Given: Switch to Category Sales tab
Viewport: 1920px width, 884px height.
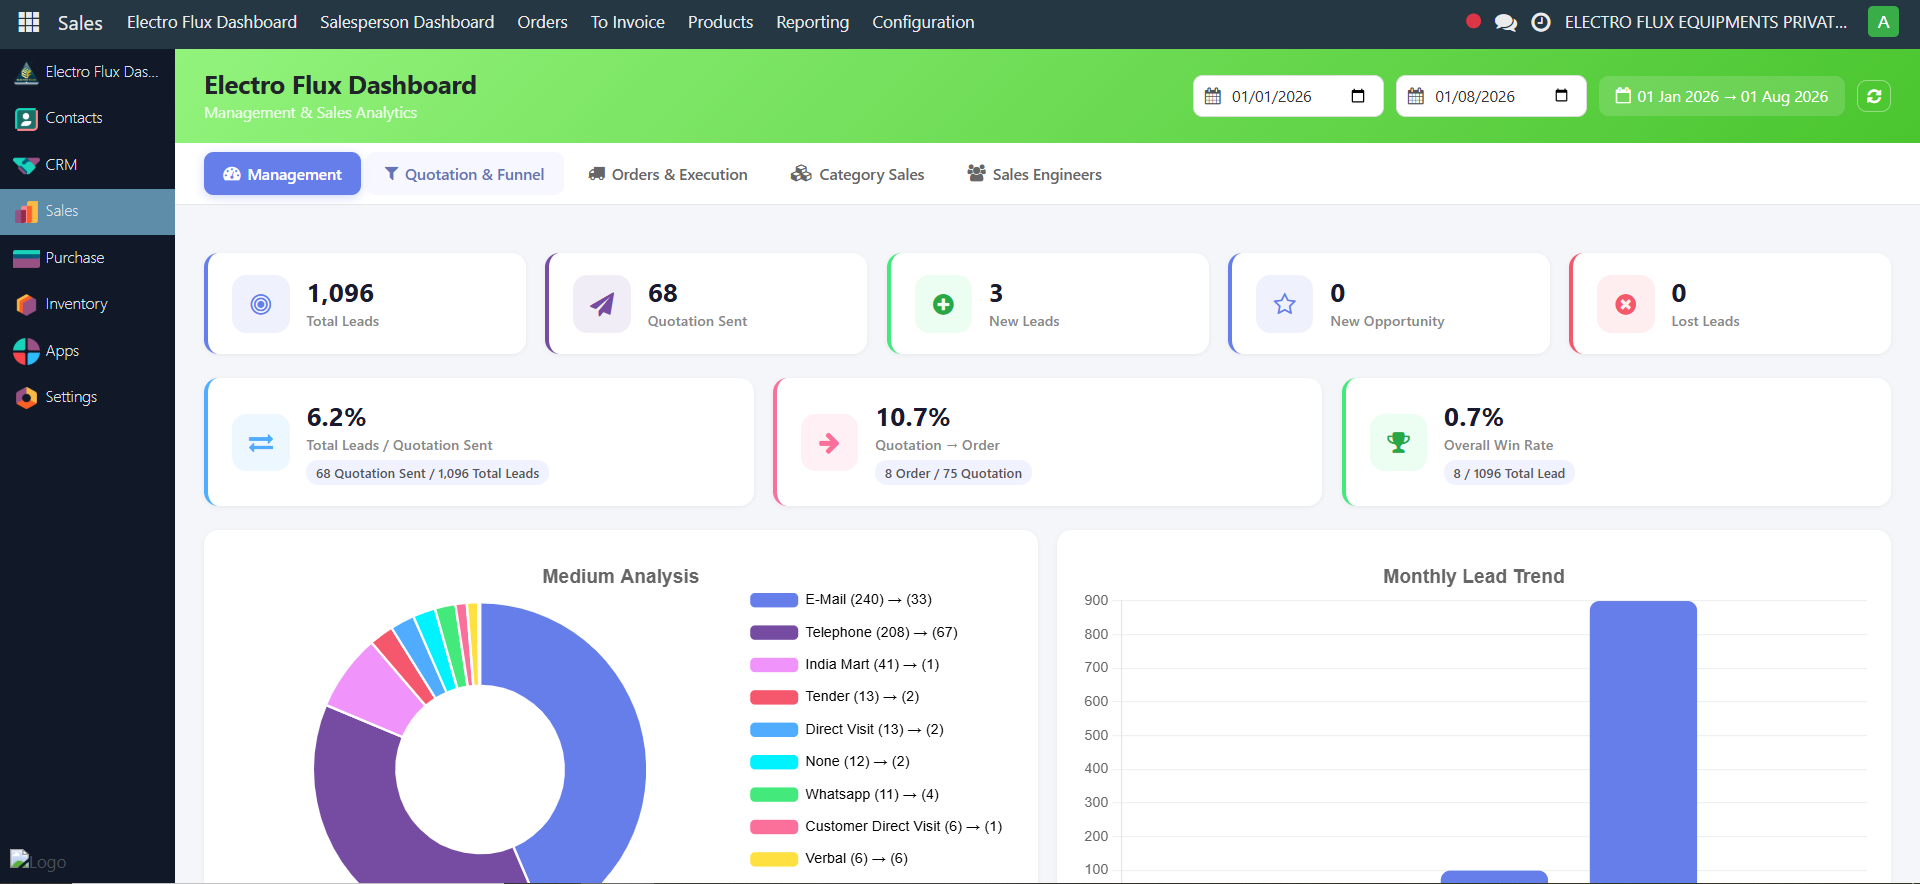Looking at the screenshot, I should pos(858,174).
